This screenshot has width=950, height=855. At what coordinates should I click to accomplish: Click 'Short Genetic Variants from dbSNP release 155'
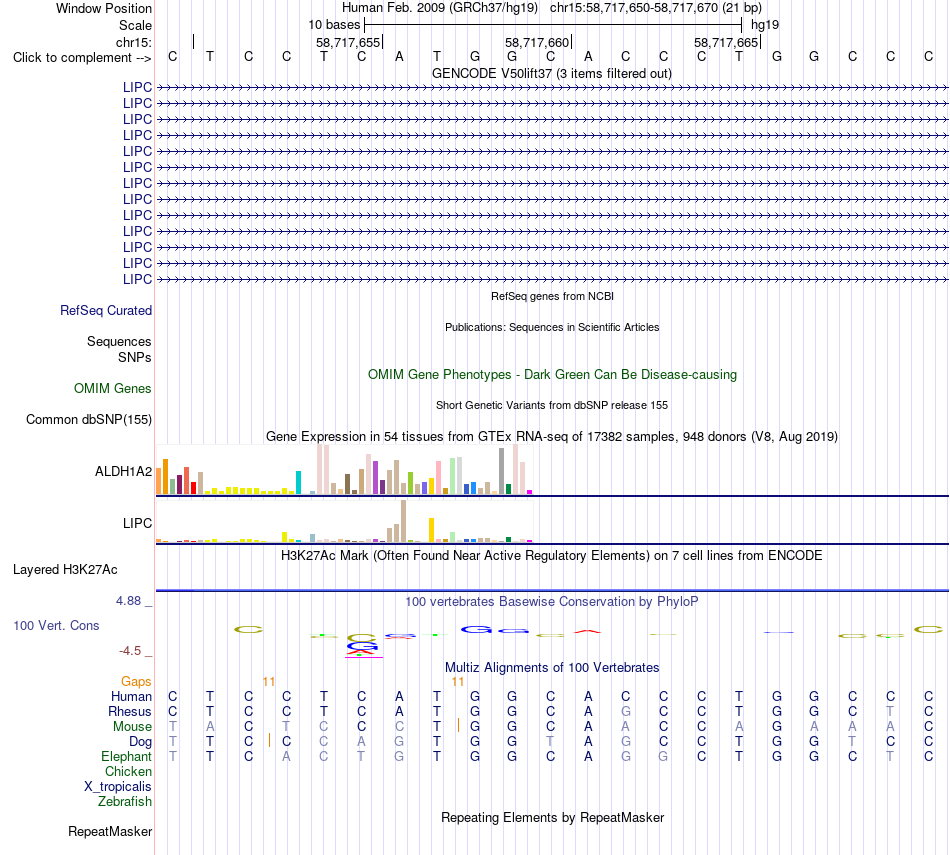(552, 405)
